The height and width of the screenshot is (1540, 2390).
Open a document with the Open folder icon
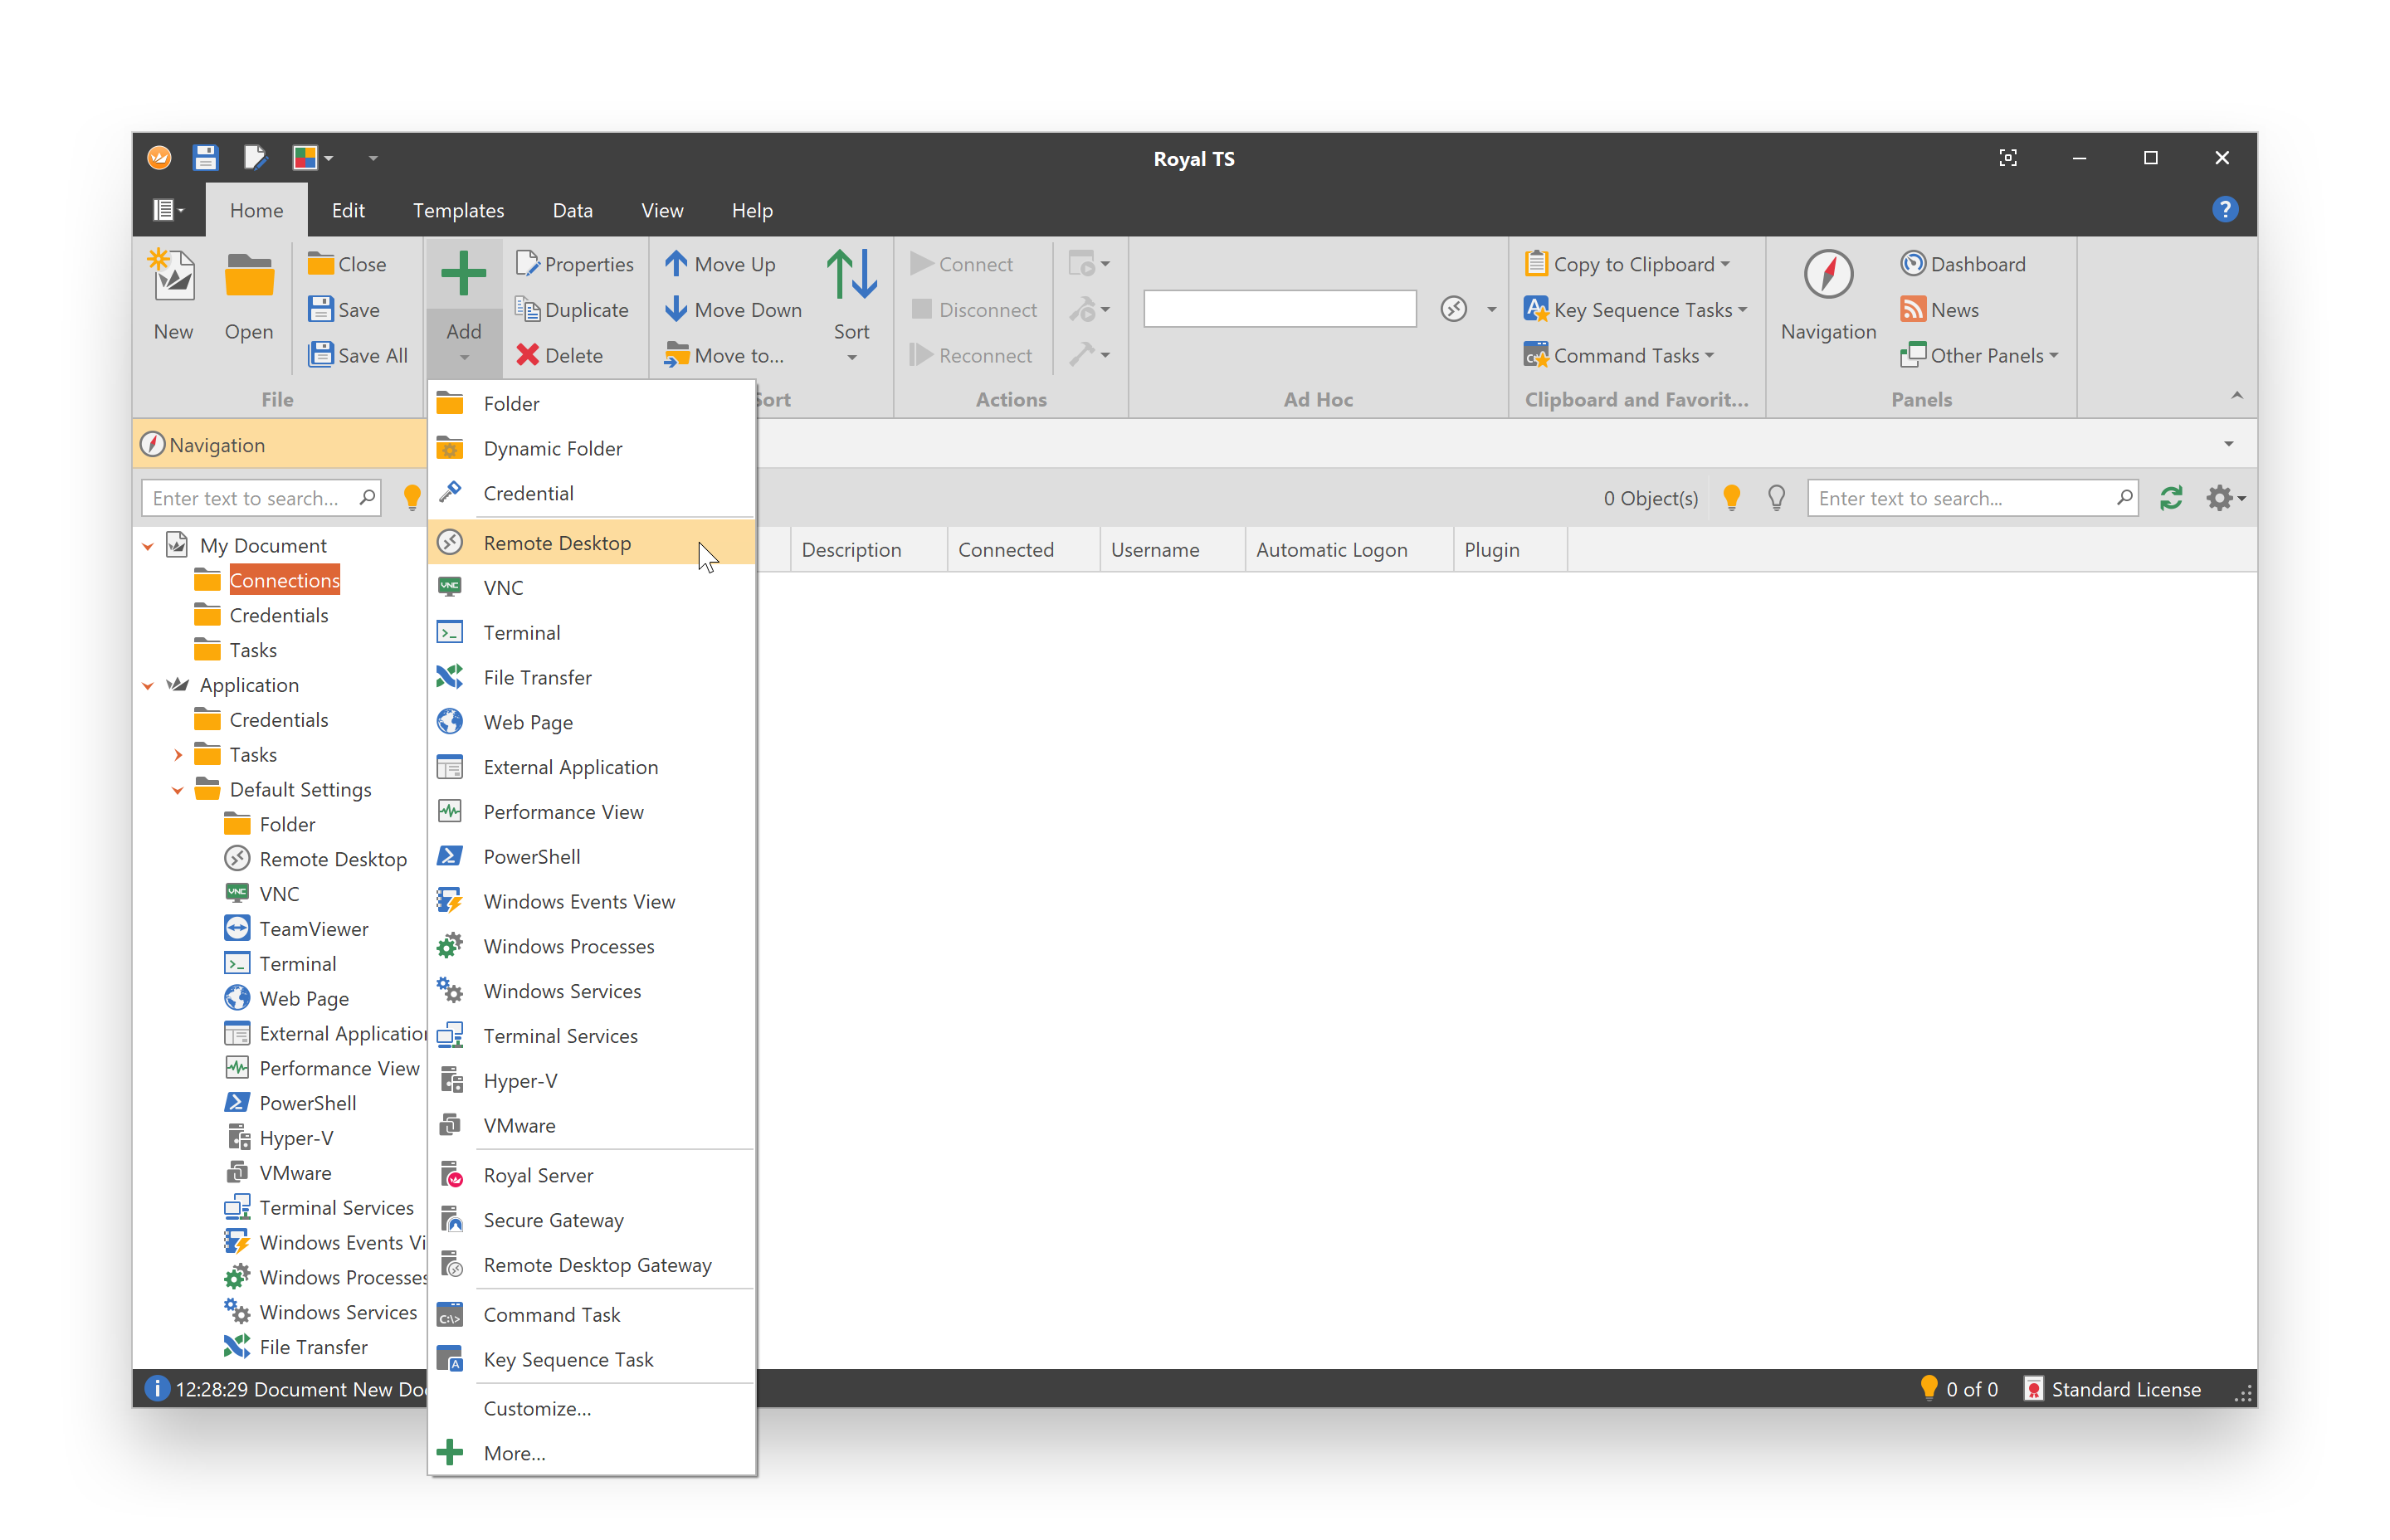tap(248, 276)
